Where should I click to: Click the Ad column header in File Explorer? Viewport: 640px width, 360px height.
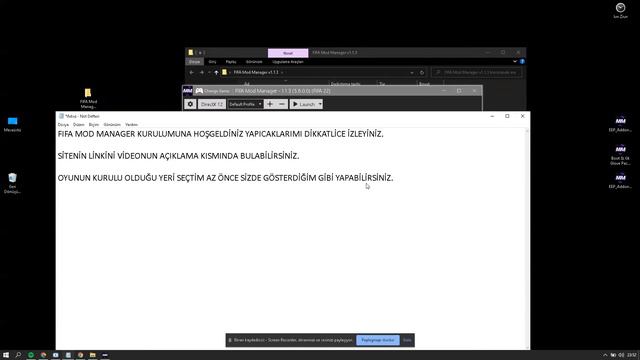coord(247,84)
